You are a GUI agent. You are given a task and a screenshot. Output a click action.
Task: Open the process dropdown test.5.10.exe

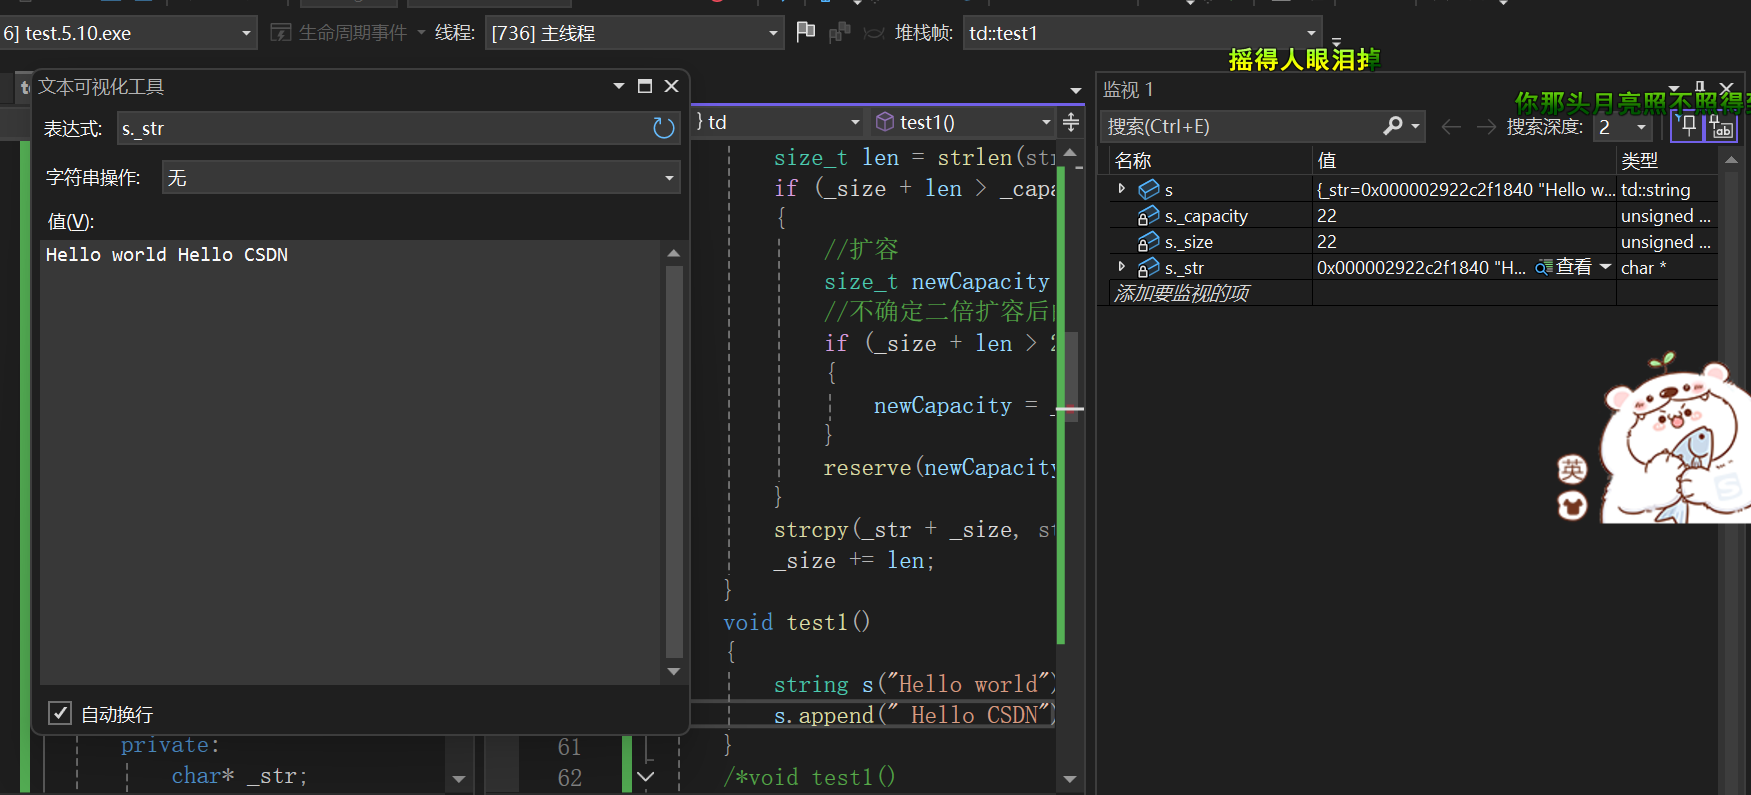tap(128, 33)
